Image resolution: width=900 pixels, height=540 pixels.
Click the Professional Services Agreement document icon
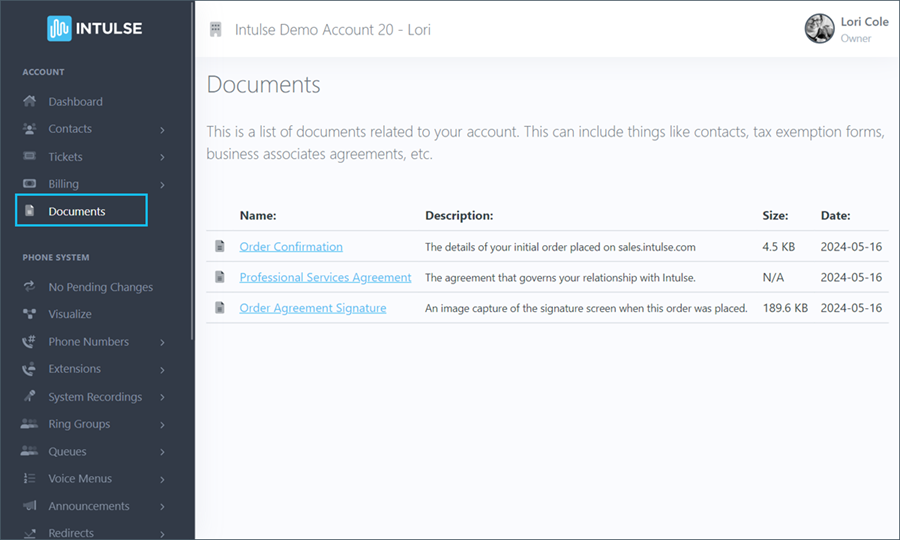[x=220, y=277]
